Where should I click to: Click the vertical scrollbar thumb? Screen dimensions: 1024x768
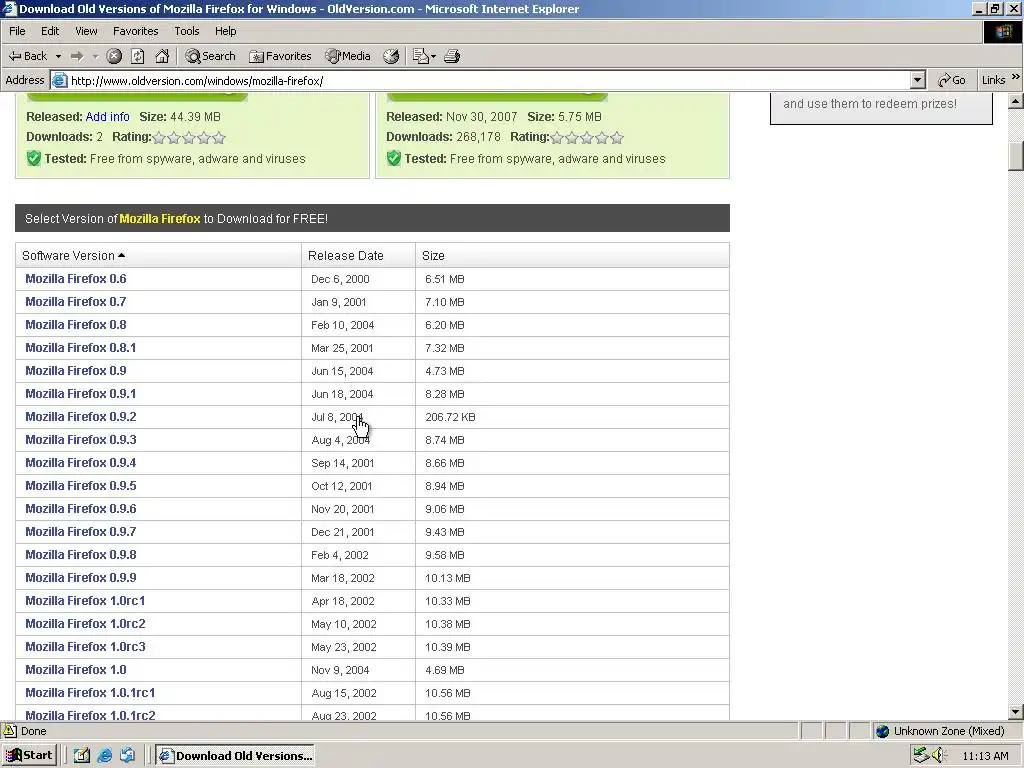tap(1016, 156)
